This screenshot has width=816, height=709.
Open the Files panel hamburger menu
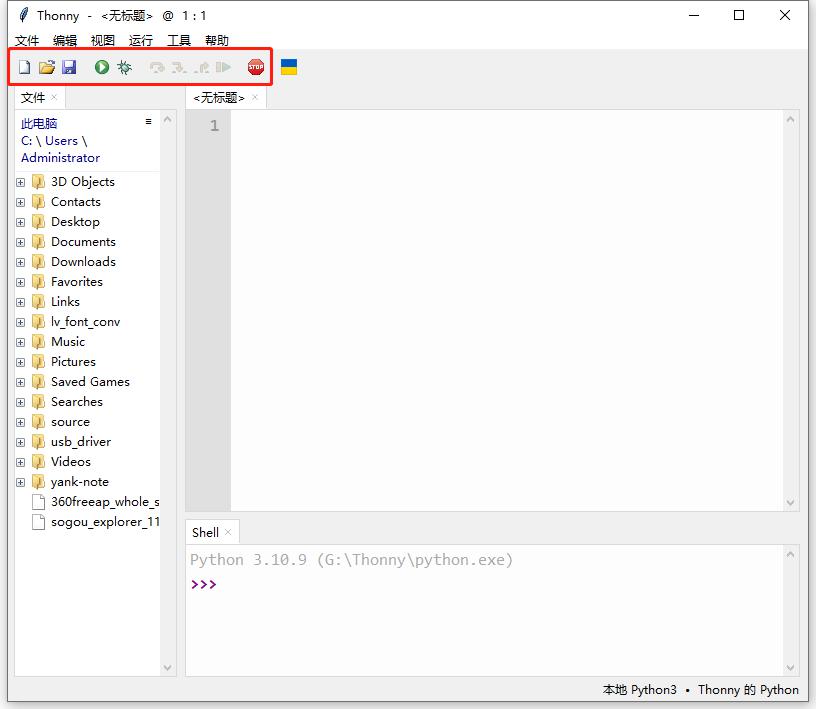click(149, 122)
